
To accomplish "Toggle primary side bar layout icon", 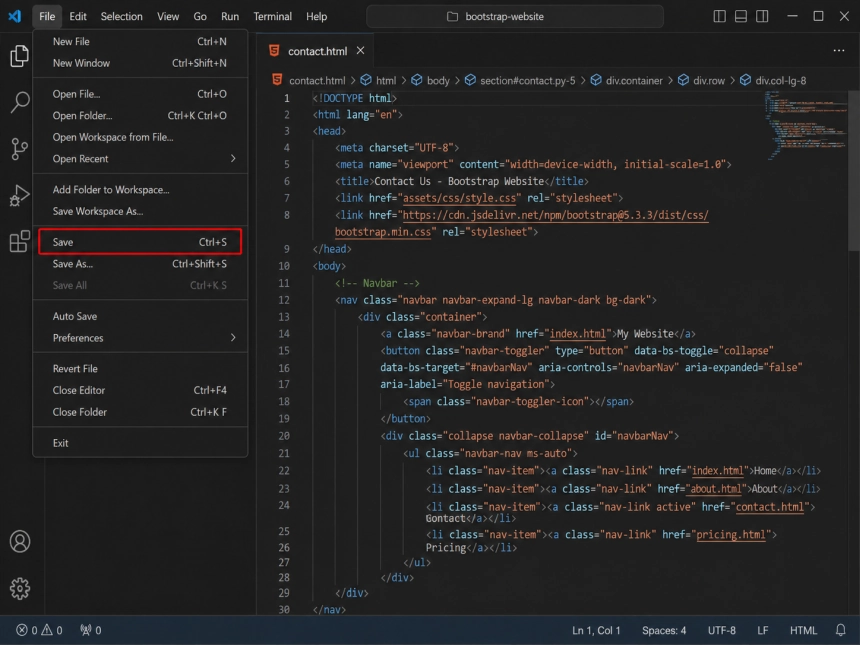I will click(x=719, y=16).
